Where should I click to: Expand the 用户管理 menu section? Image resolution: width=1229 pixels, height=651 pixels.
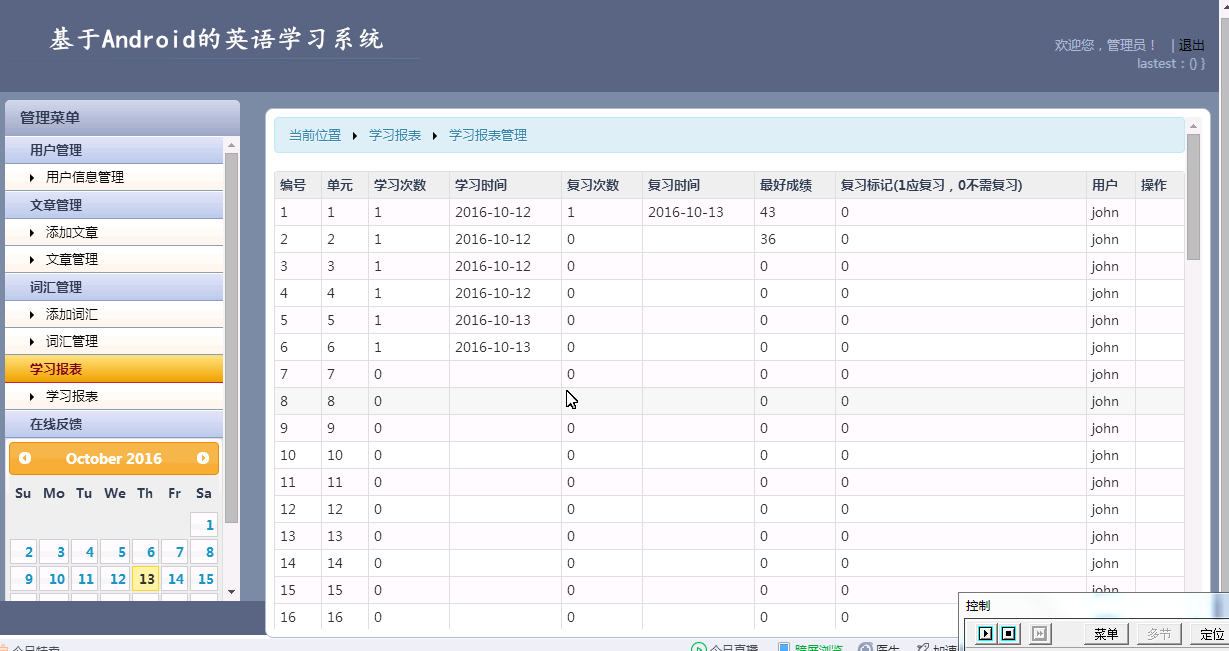[115, 150]
